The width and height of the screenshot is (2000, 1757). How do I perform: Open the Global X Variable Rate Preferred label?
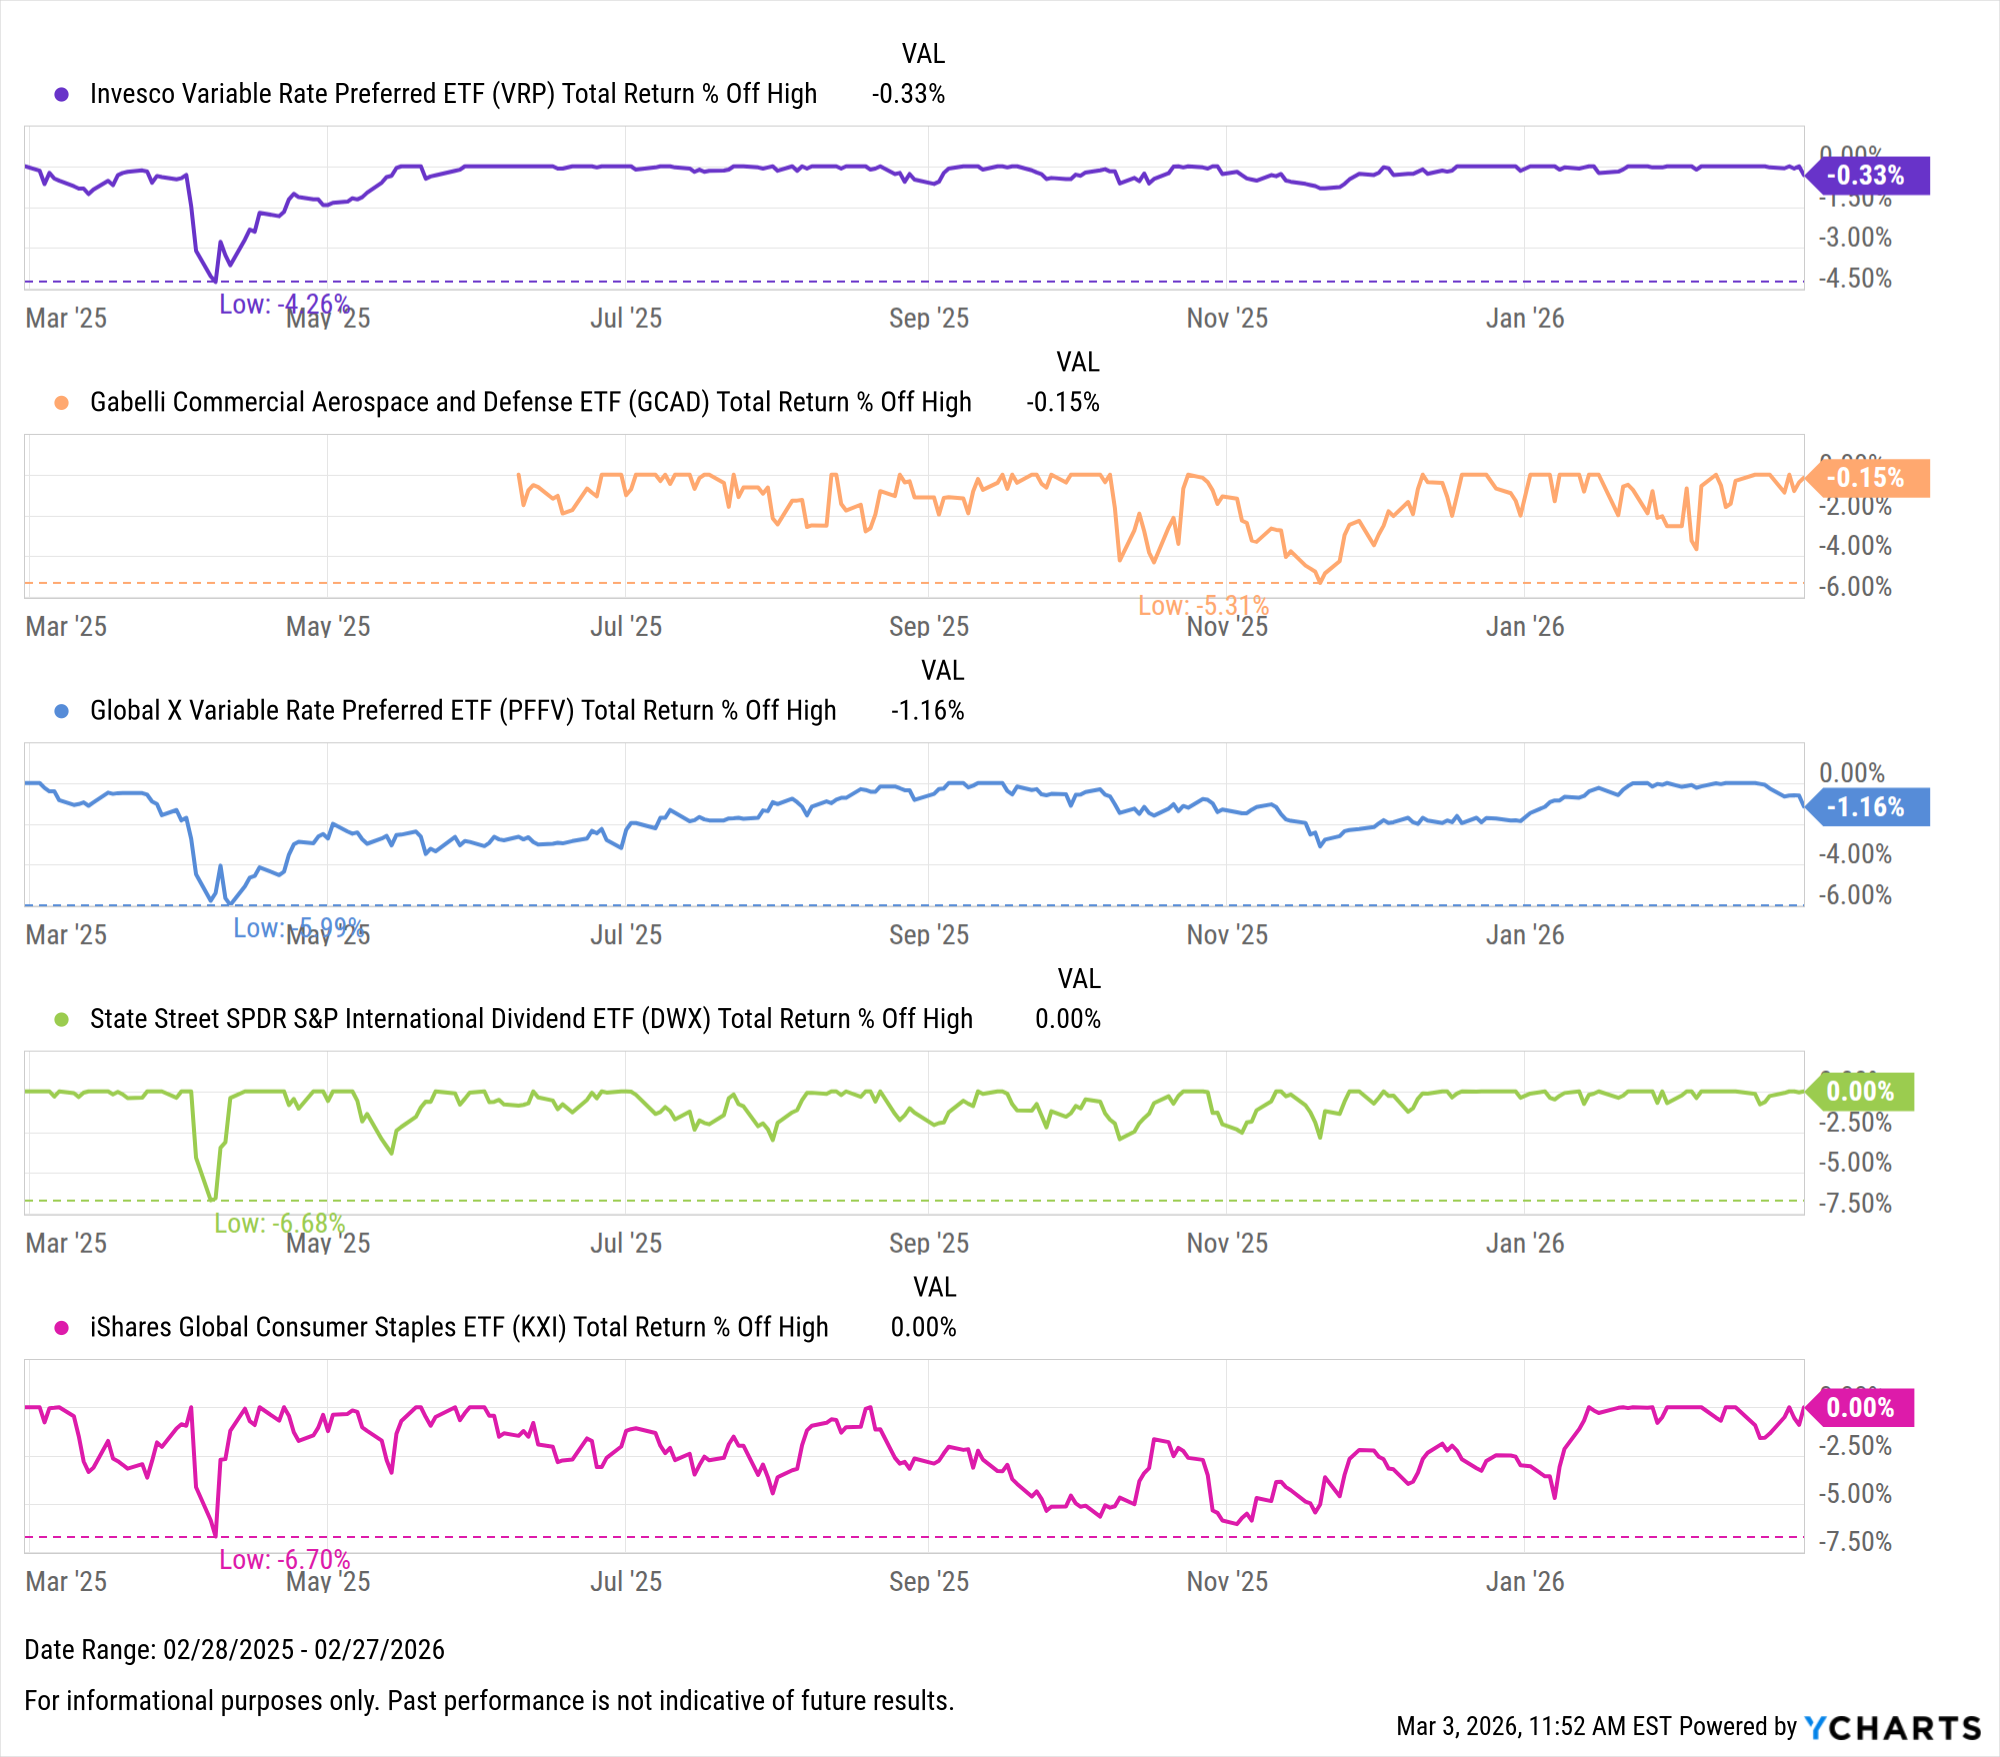coord(462,711)
